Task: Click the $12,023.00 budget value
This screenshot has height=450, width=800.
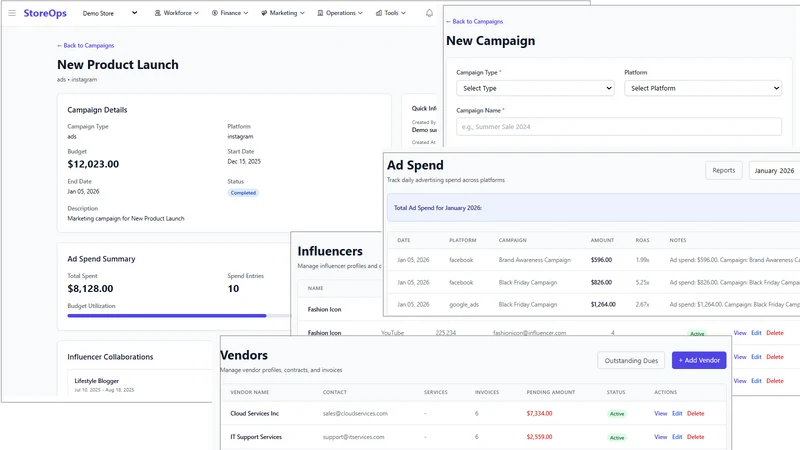Action: (x=93, y=164)
